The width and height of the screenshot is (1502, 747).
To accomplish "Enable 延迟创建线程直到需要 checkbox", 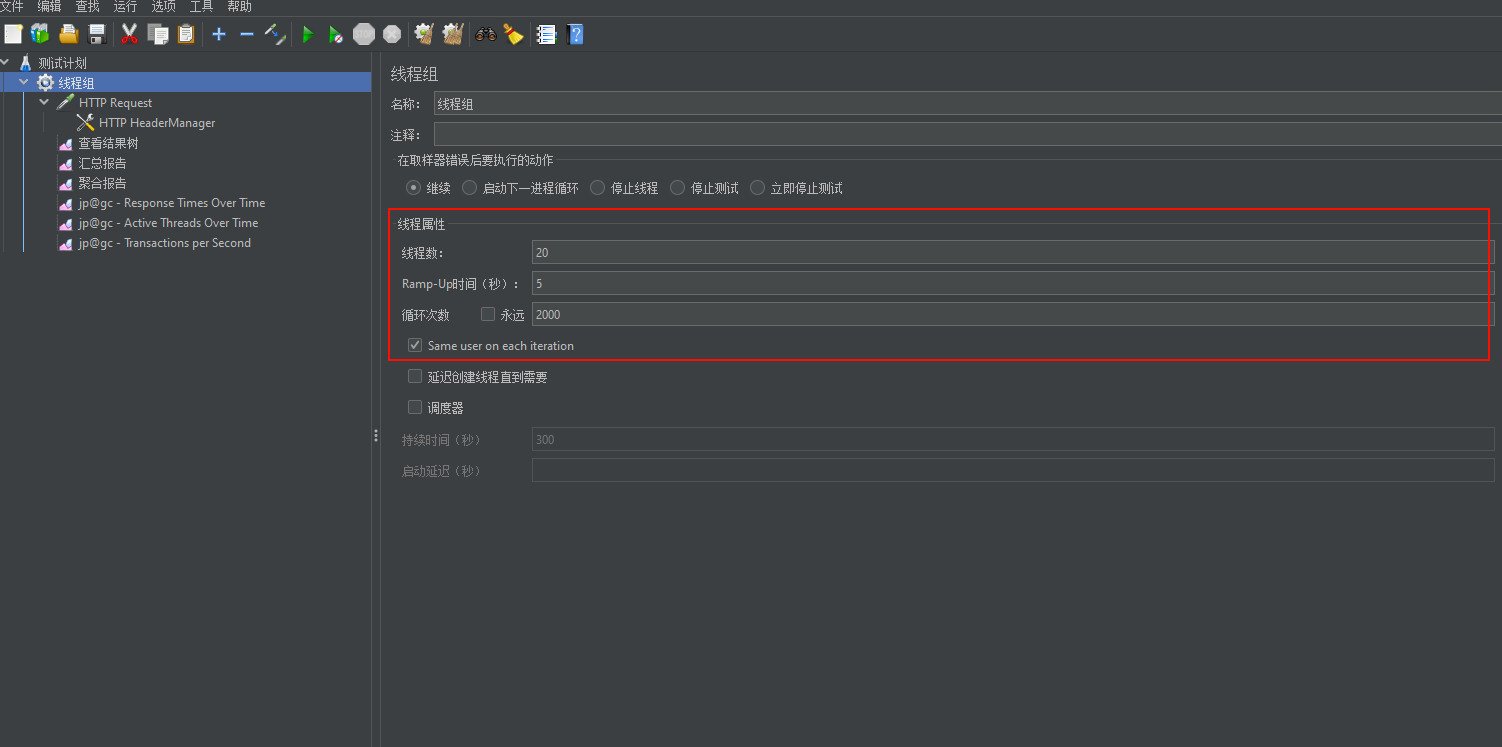I will tap(415, 377).
